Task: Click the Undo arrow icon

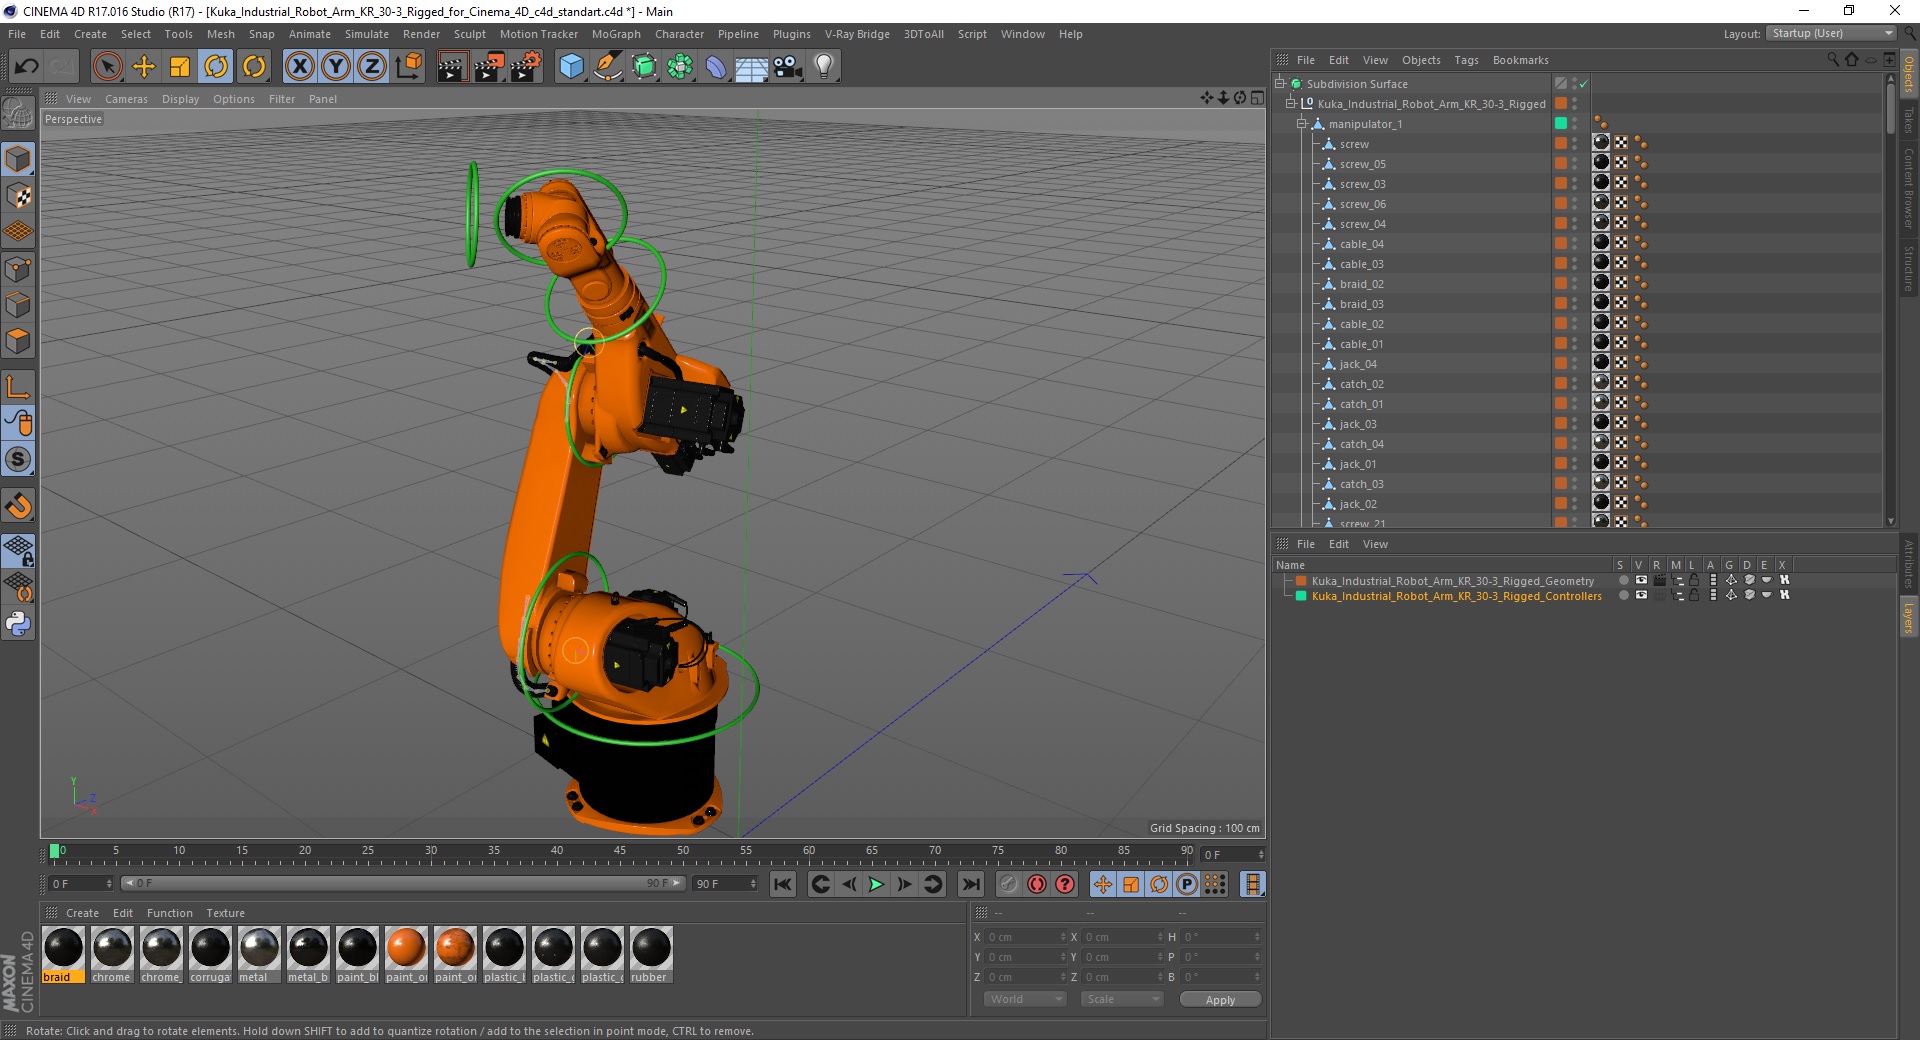Action: tap(27, 67)
